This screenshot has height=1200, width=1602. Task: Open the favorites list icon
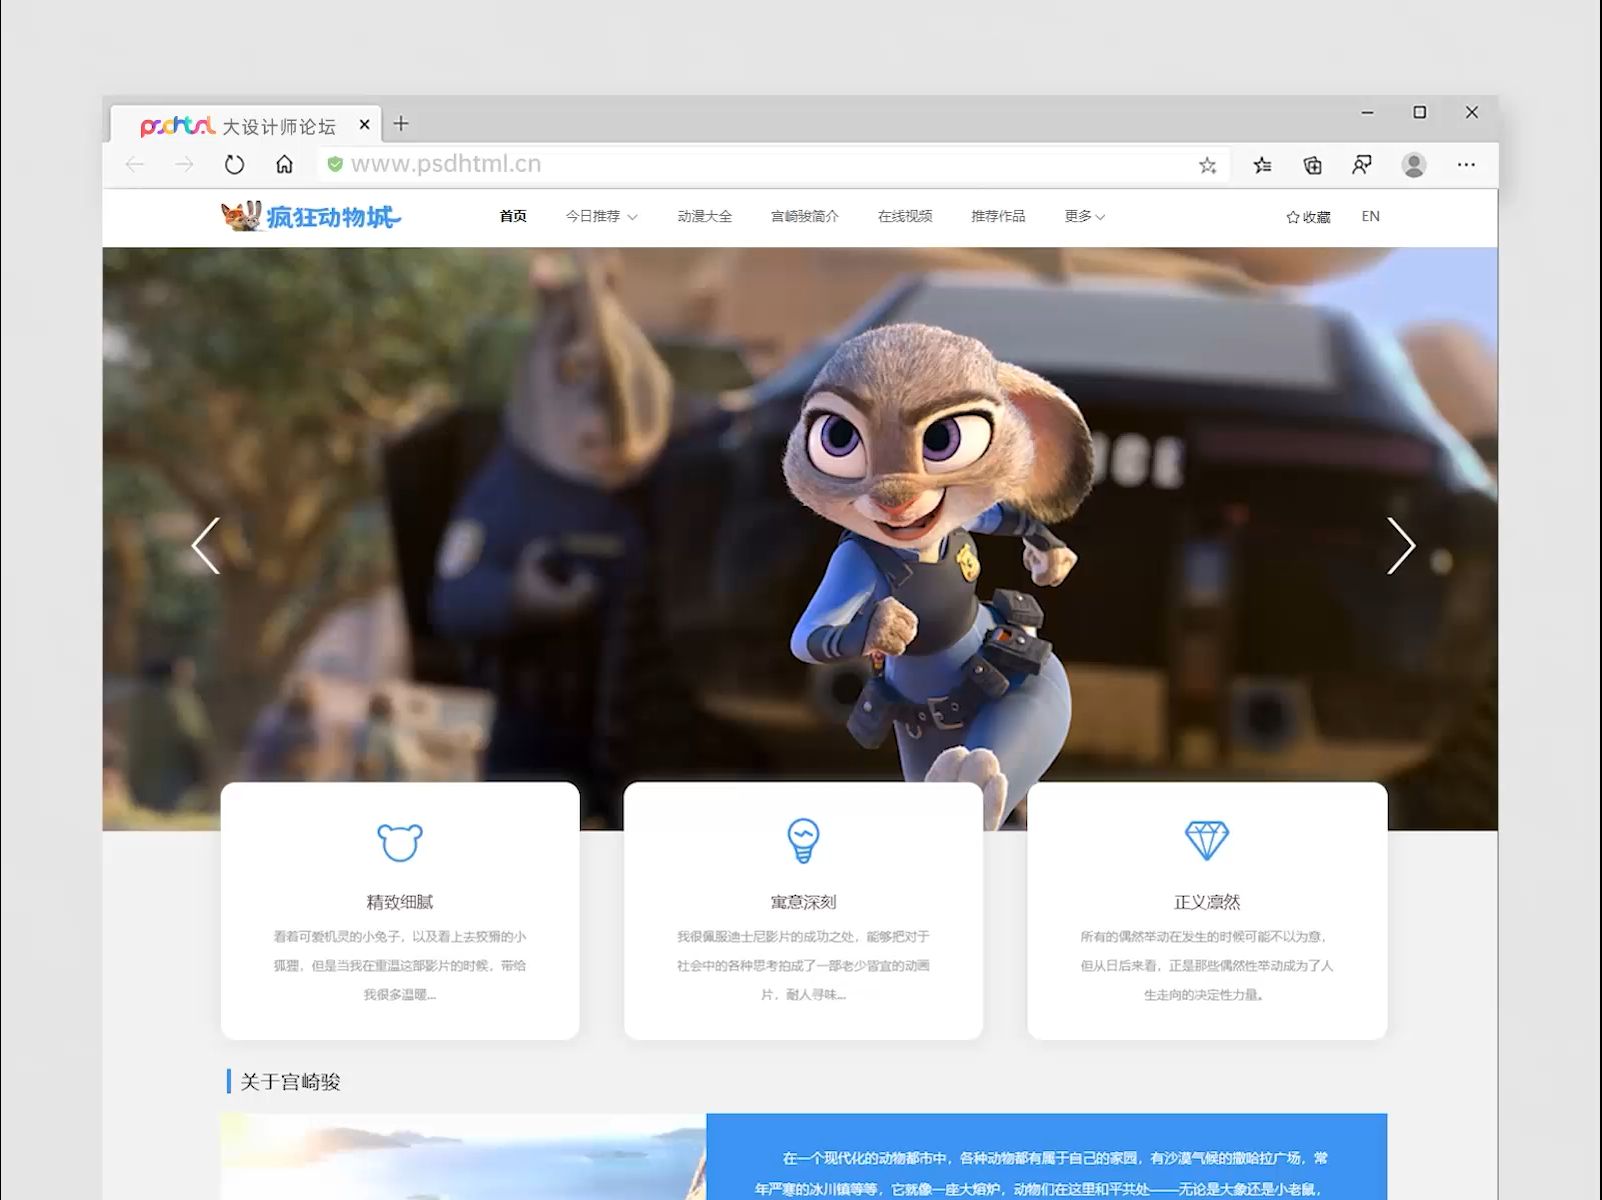point(1262,165)
